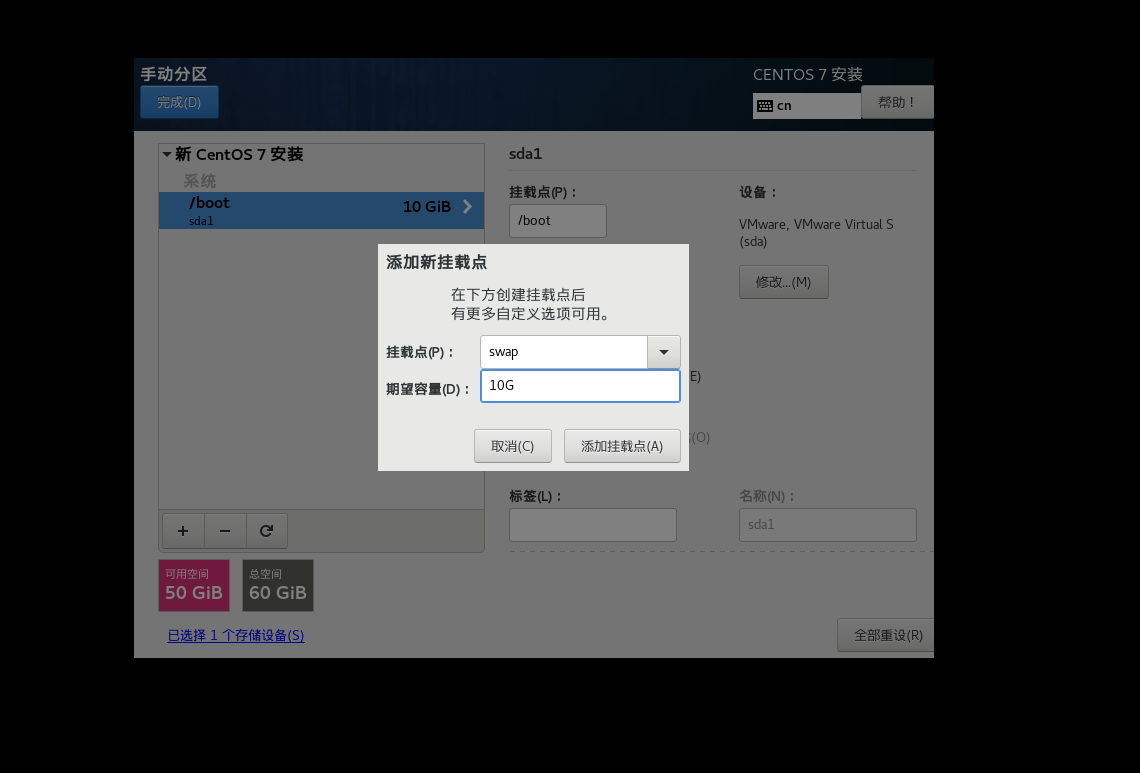
Task: Click the 修改...(M) device button
Action: 783,281
